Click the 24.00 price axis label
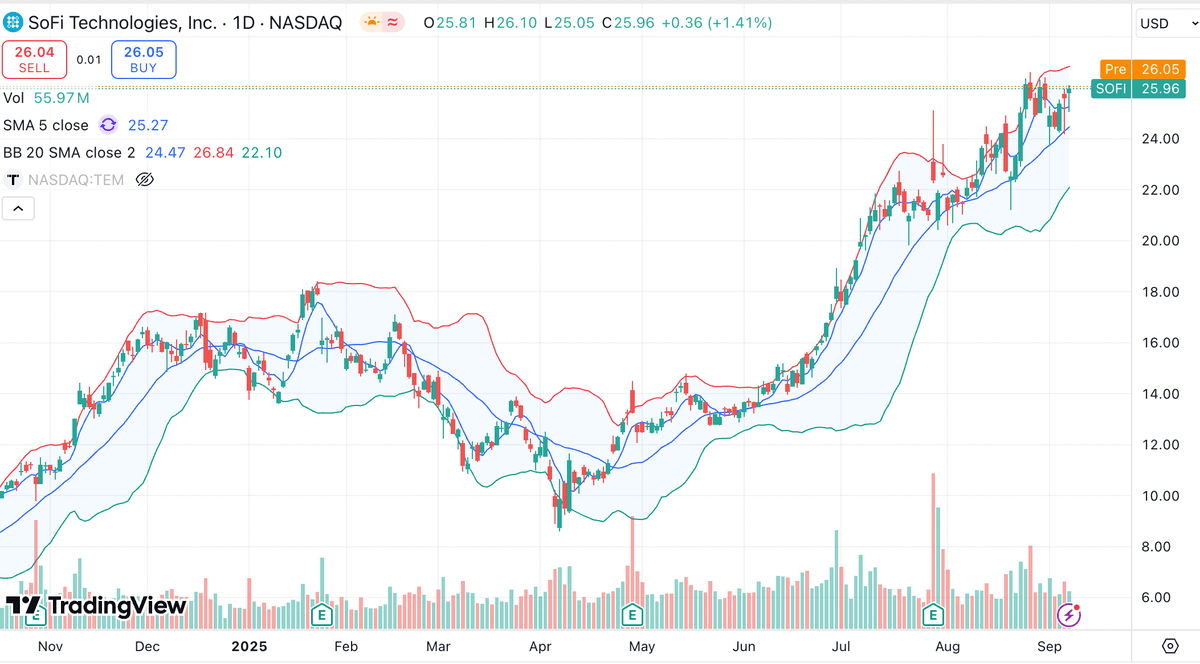This screenshot has width=1200, height=664. [x=1159, y=139]
